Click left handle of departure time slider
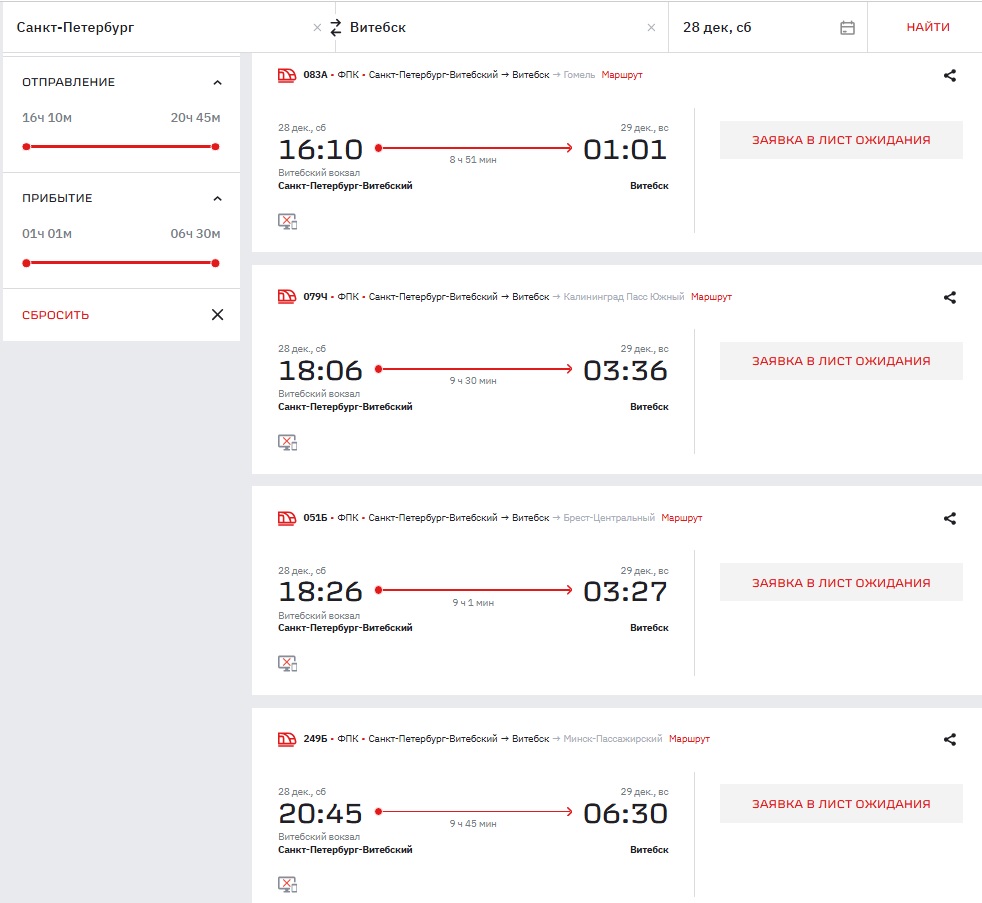This screenshot has width=982, height=903. (26, 147)
